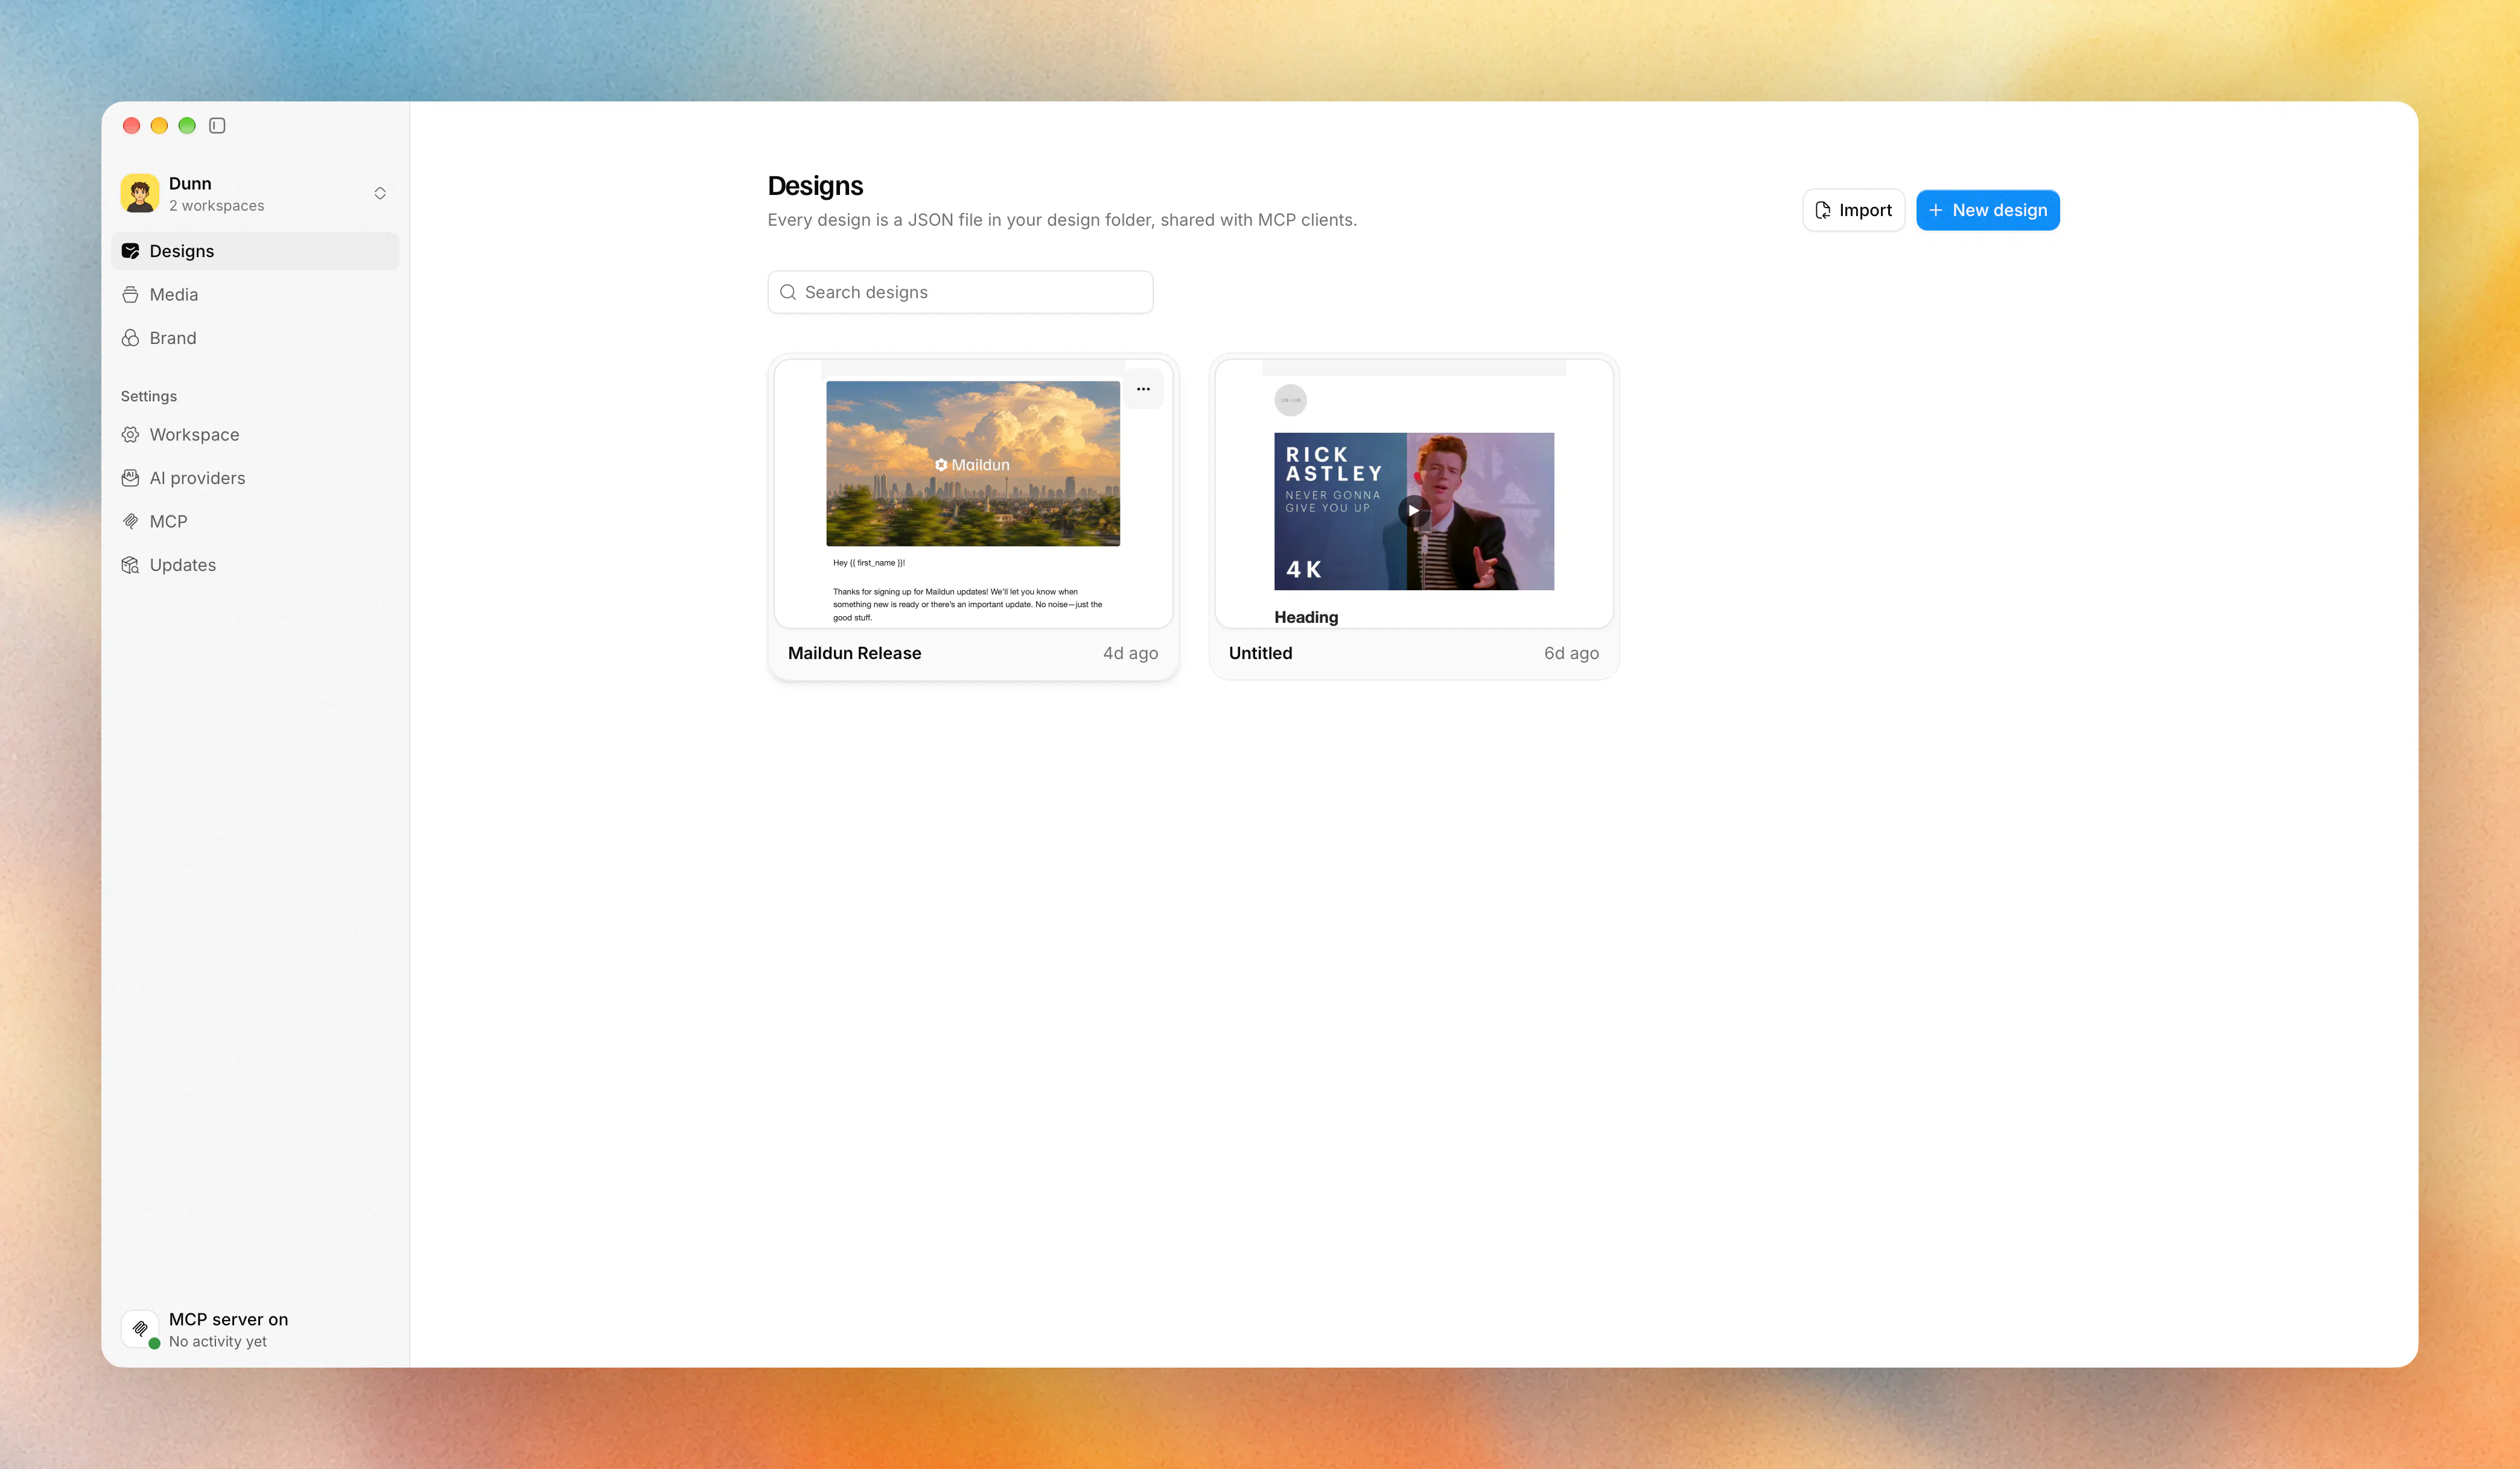Image resolution: width=2520 pixels, height=1469 pixels.
Task: Click the "No activity yet" text
Action: pos(218,1341)
